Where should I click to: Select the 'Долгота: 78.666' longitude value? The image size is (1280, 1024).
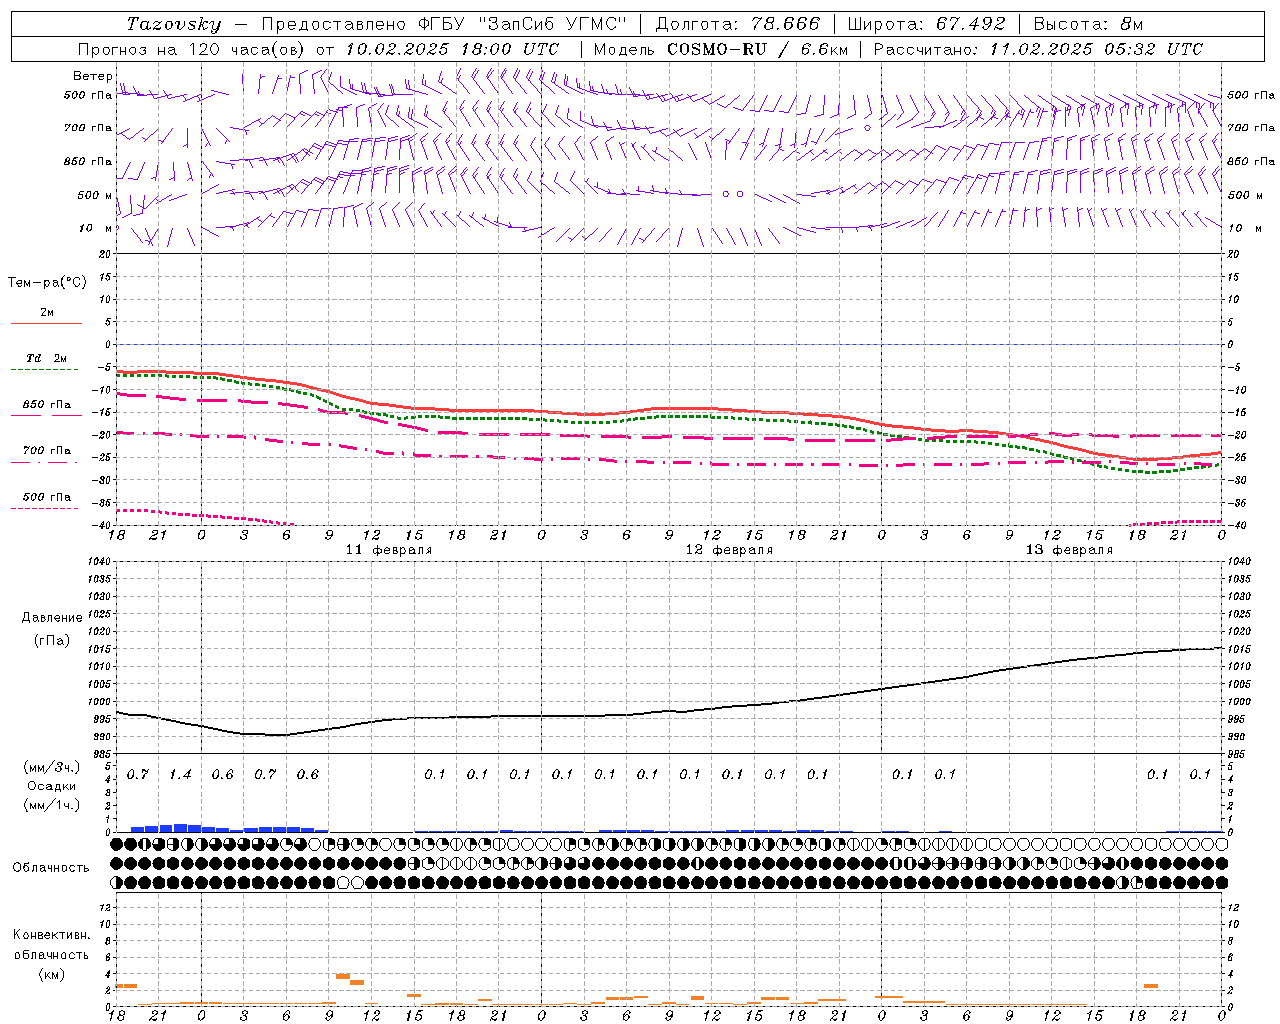[738, 24]
